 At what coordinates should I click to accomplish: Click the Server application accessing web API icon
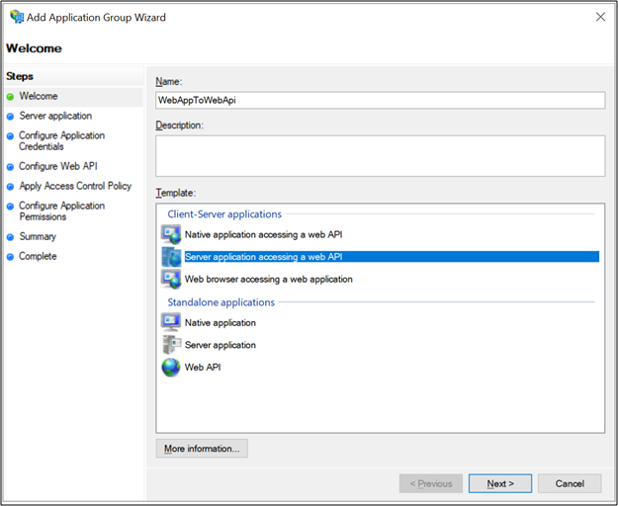coord(171,257)
